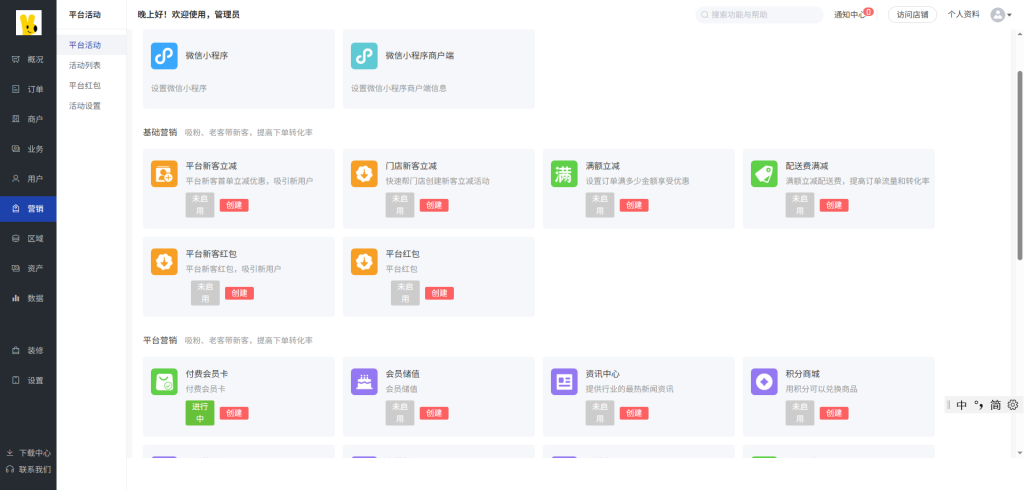Image resolution: width=1024 pixels, height=490 pixels.
Task: Click 创建 on the 积分商城 card
Action: point(834,413)
